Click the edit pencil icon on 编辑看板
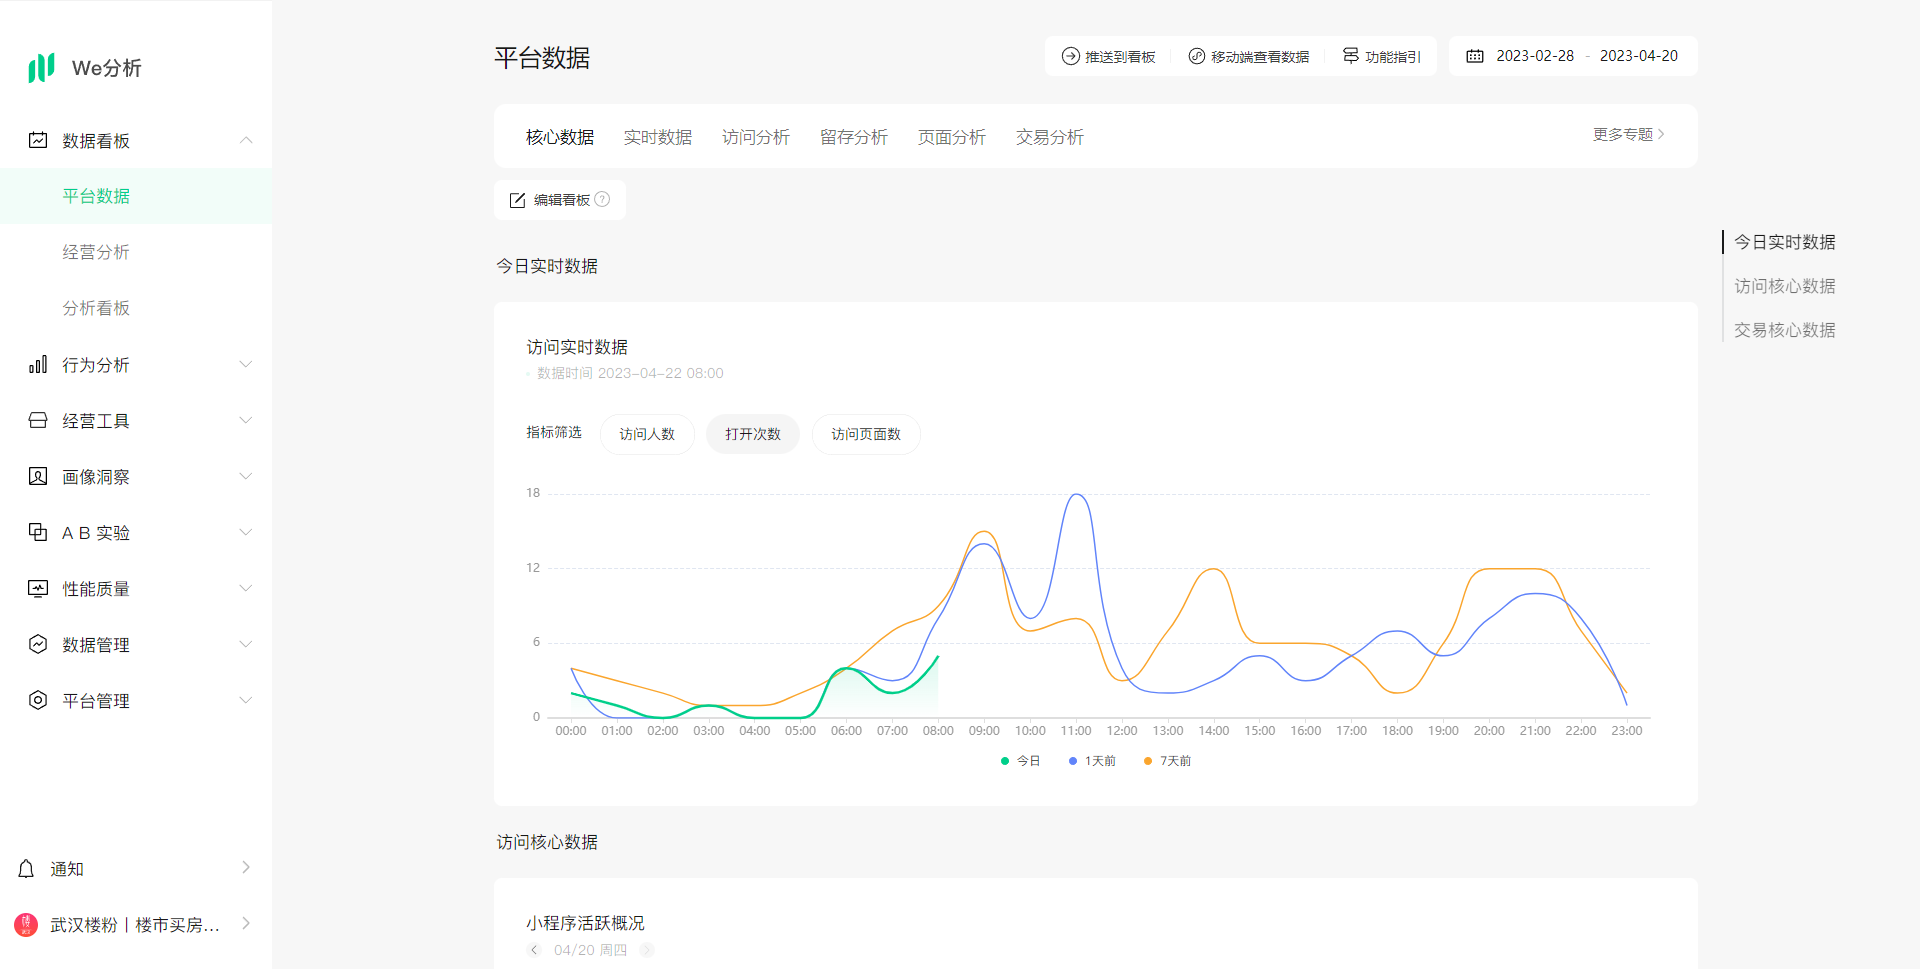The image size is (1920, 969). pos(517,201)
